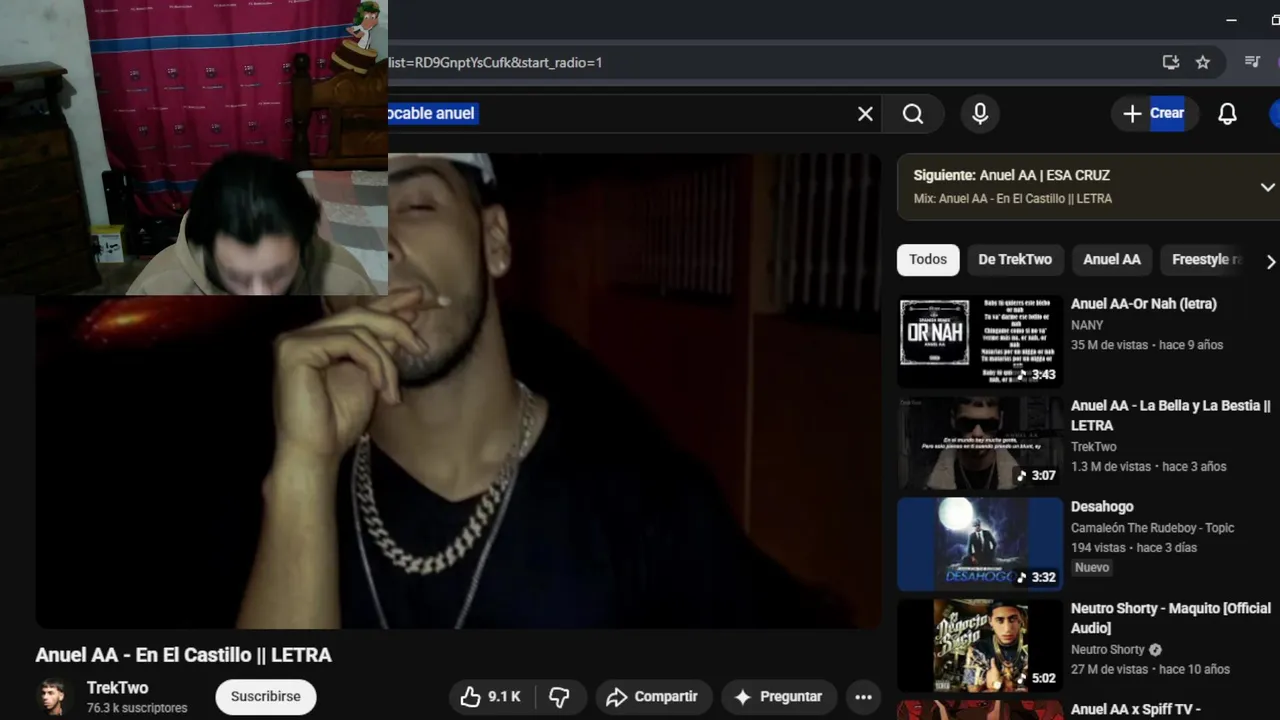
Task: Click the Preguntar button
Action: (x=778, y=697)
